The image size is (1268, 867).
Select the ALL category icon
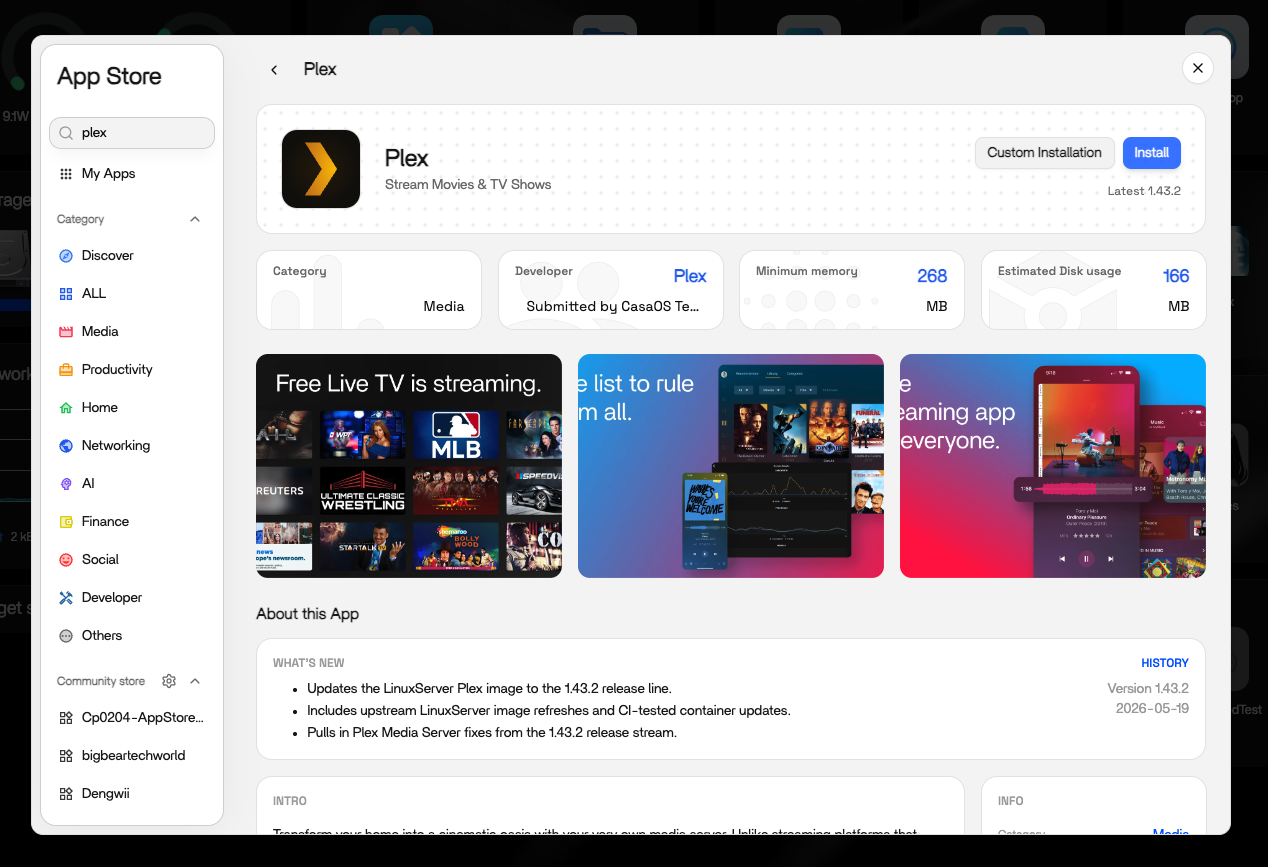66,294
